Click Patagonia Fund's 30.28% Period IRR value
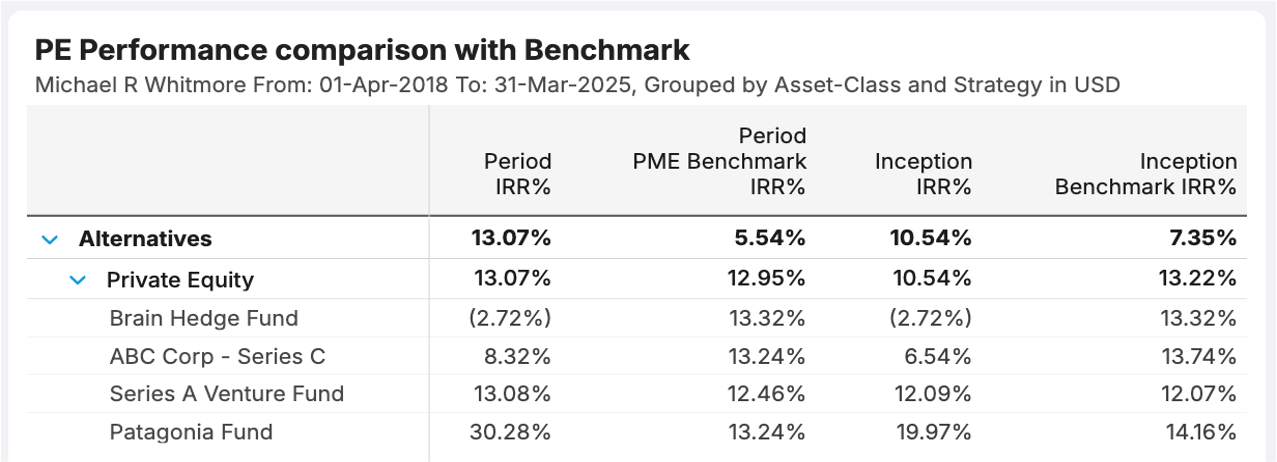 [510, 432]
